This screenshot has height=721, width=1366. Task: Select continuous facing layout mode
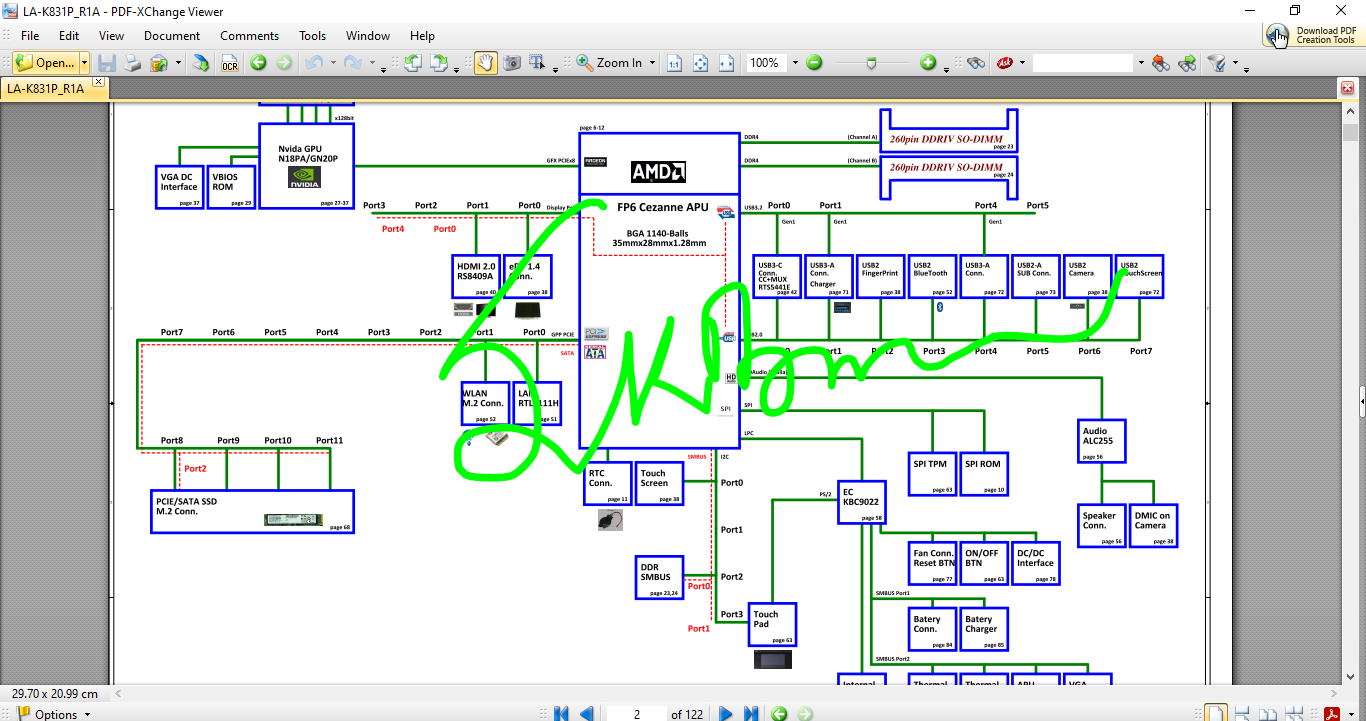point(1294,713)
